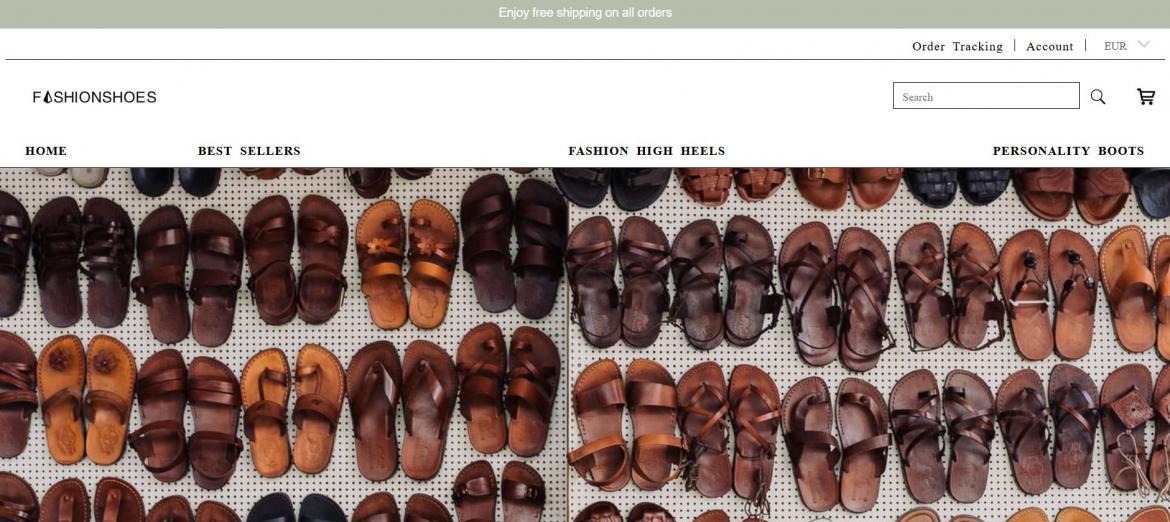Image resolution: width=1170 pixels, height=522 pixels.
Task: Expand the EUR currency dropdown
Action: click(x=1127, y=45)
